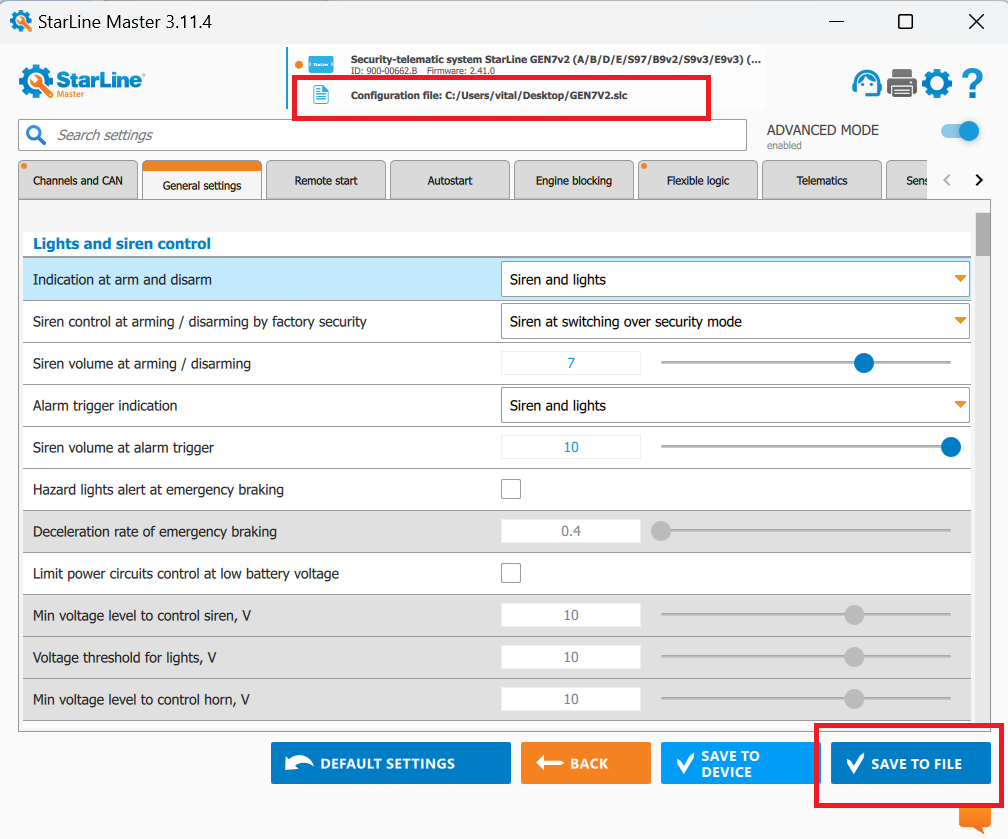
Task: Toggle the Advanced Mode switch
Action: [x=960, y=131]
